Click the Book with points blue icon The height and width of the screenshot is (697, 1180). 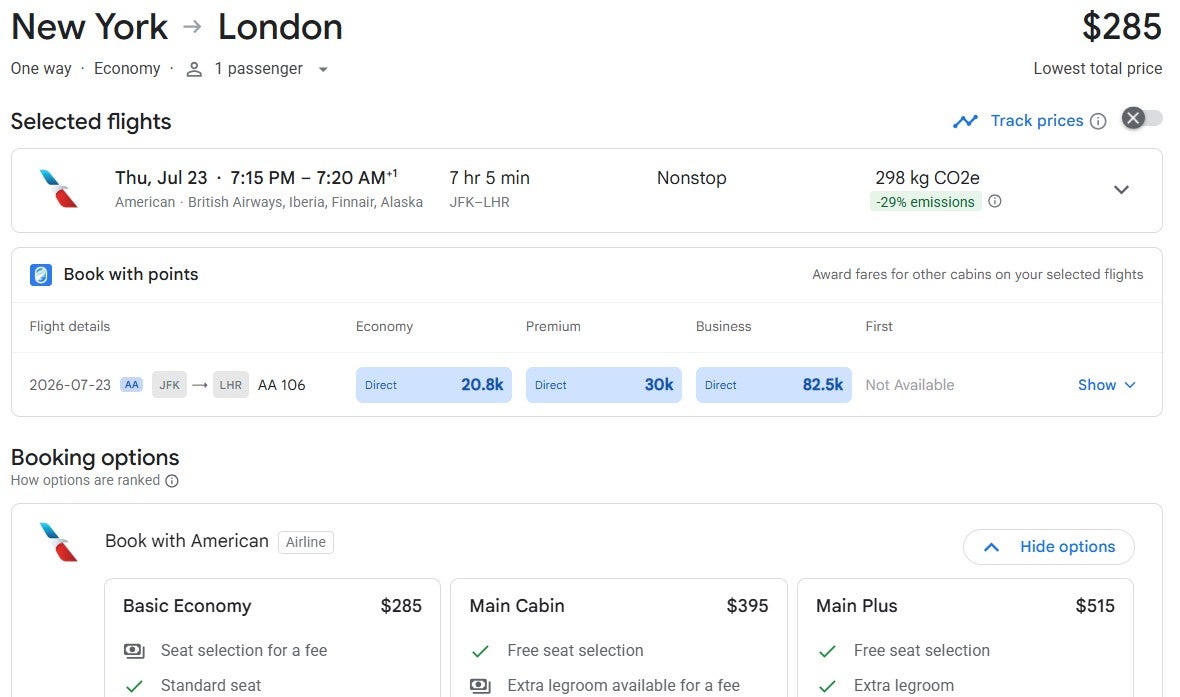click(x=41, y=275)
